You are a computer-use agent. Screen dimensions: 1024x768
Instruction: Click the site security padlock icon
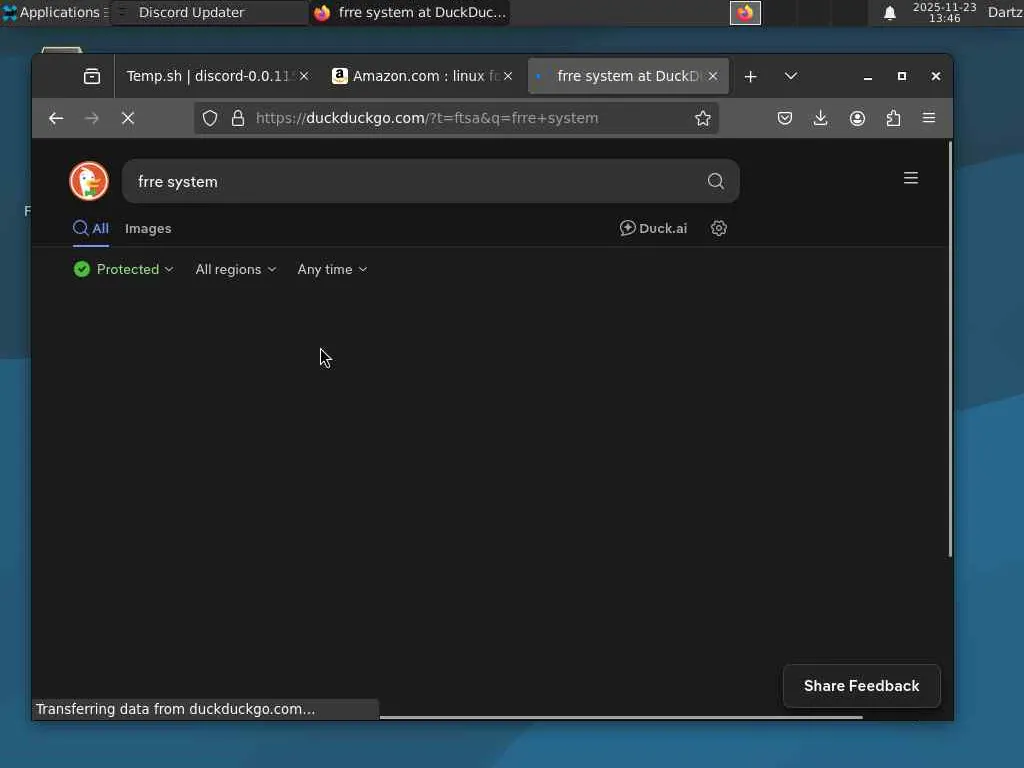pos(238,118)
